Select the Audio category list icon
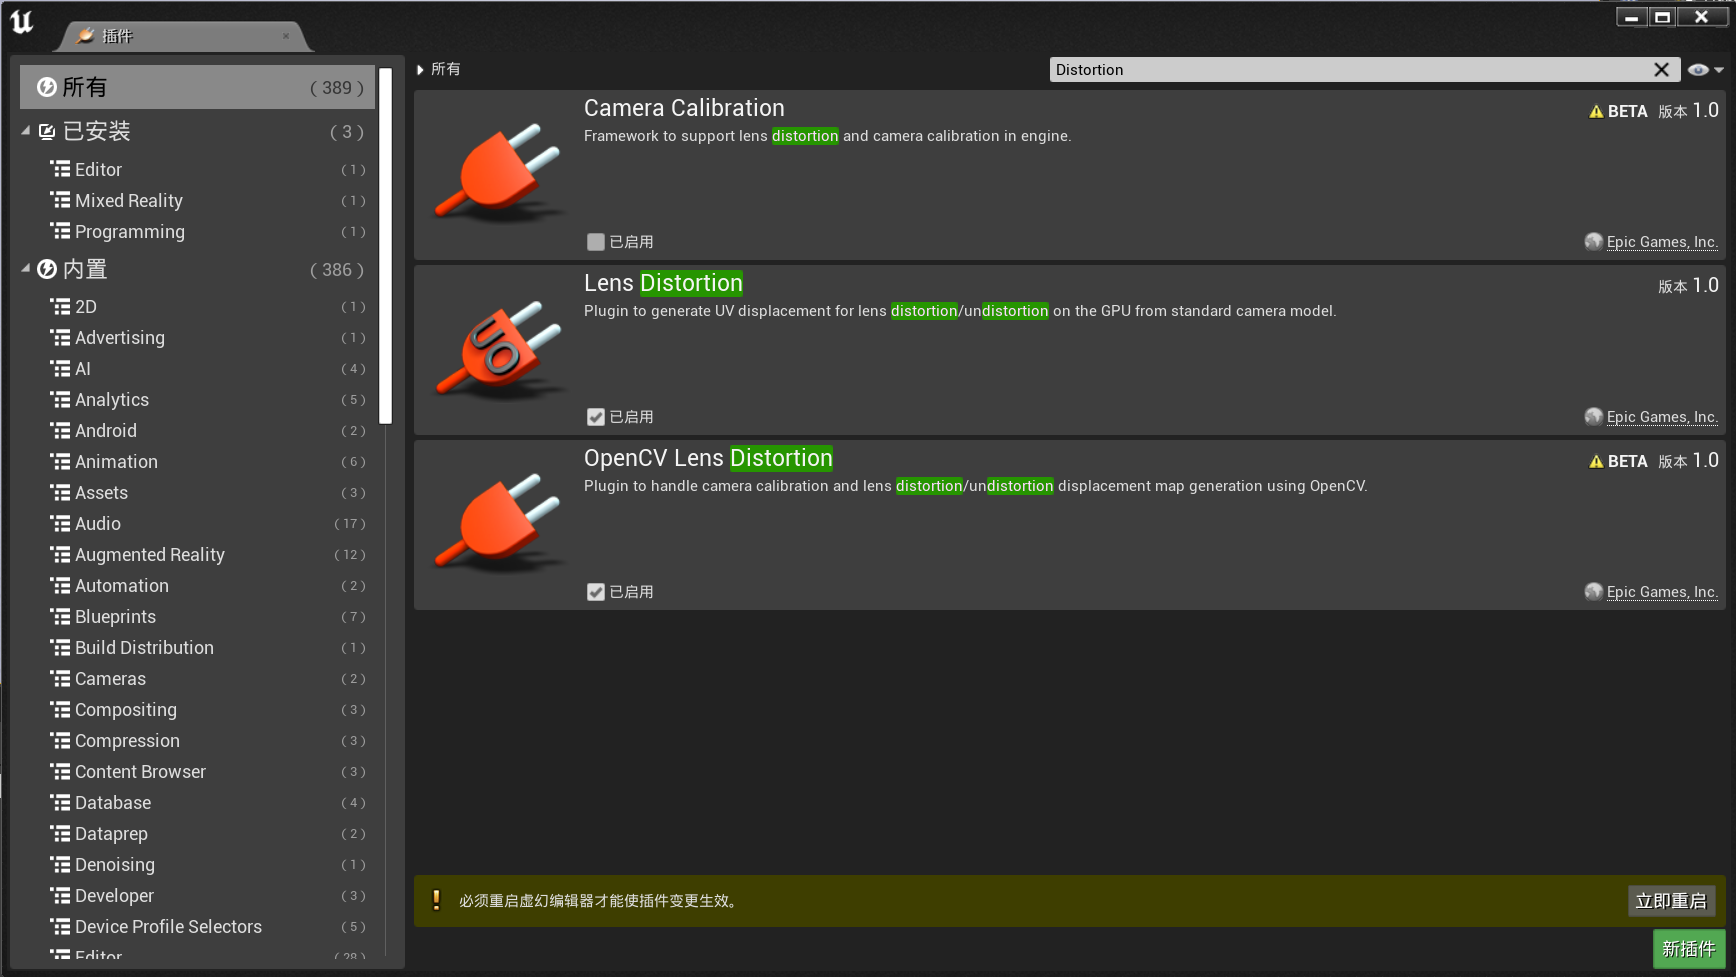This screenshot has height=977, width=1736. pyautogui.click(x=61, y=524)
